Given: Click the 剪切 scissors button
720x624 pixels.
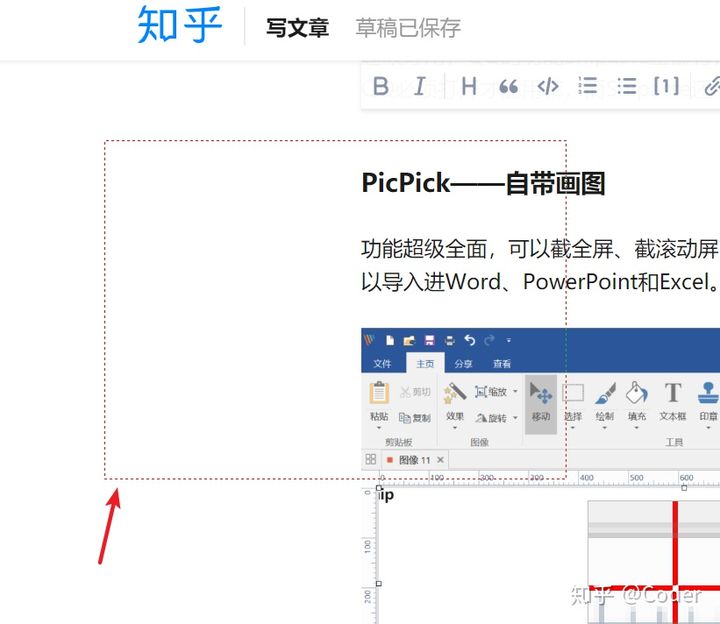Looking at the screenshot, I should point(415,392).
